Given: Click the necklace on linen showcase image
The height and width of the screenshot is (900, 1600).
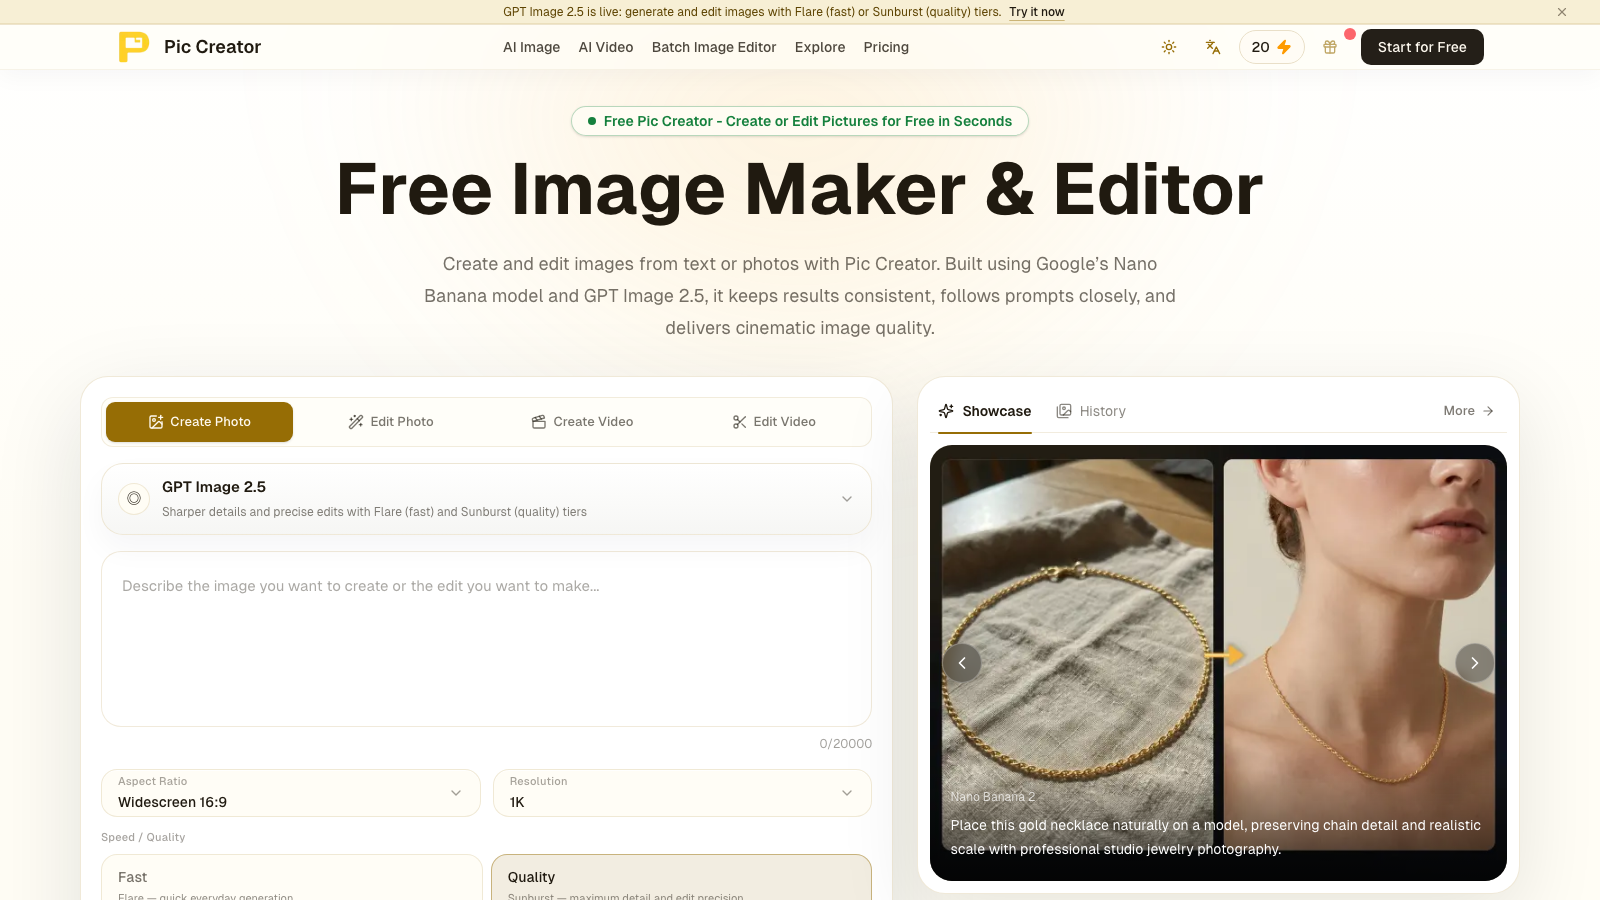Looking at the screenshot, I should 1077,655.
